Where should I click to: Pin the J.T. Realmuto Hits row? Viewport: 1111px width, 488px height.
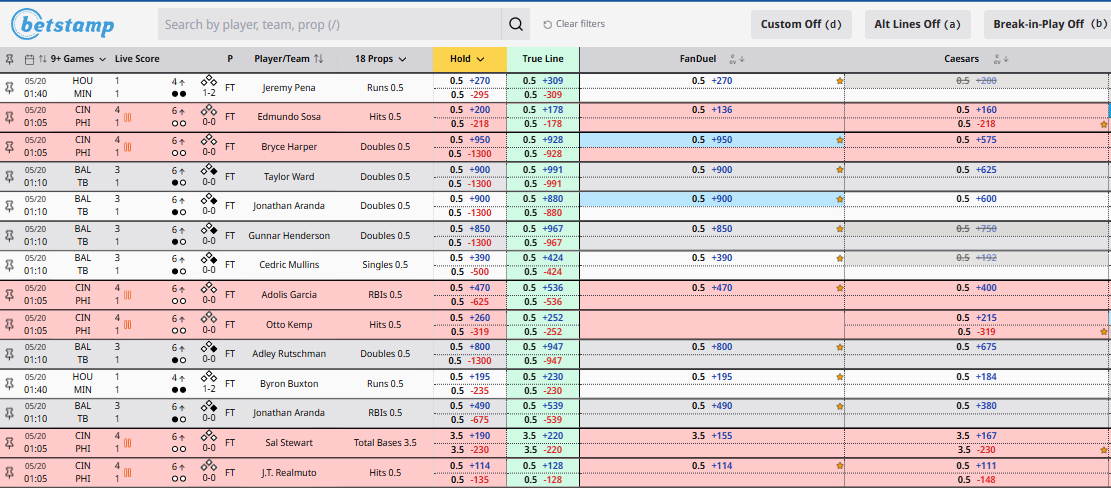(9, 472)
